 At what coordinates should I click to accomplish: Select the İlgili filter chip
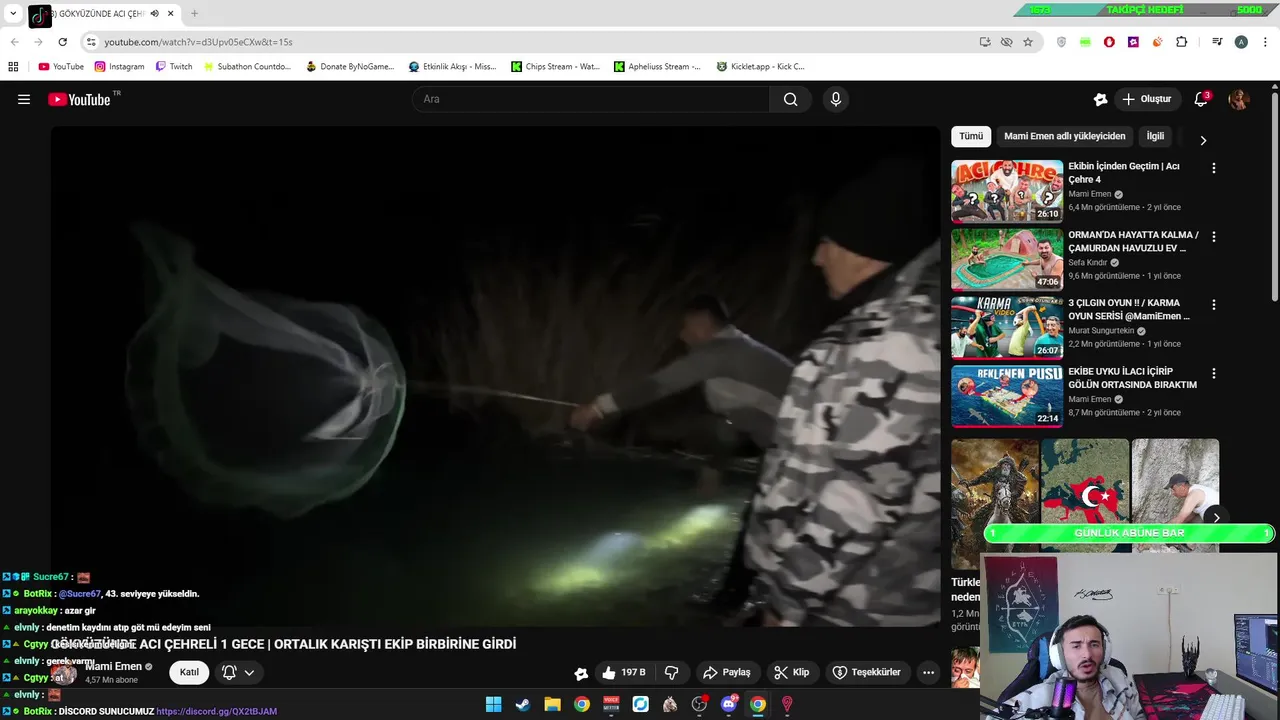click(x=1155, y=136)
